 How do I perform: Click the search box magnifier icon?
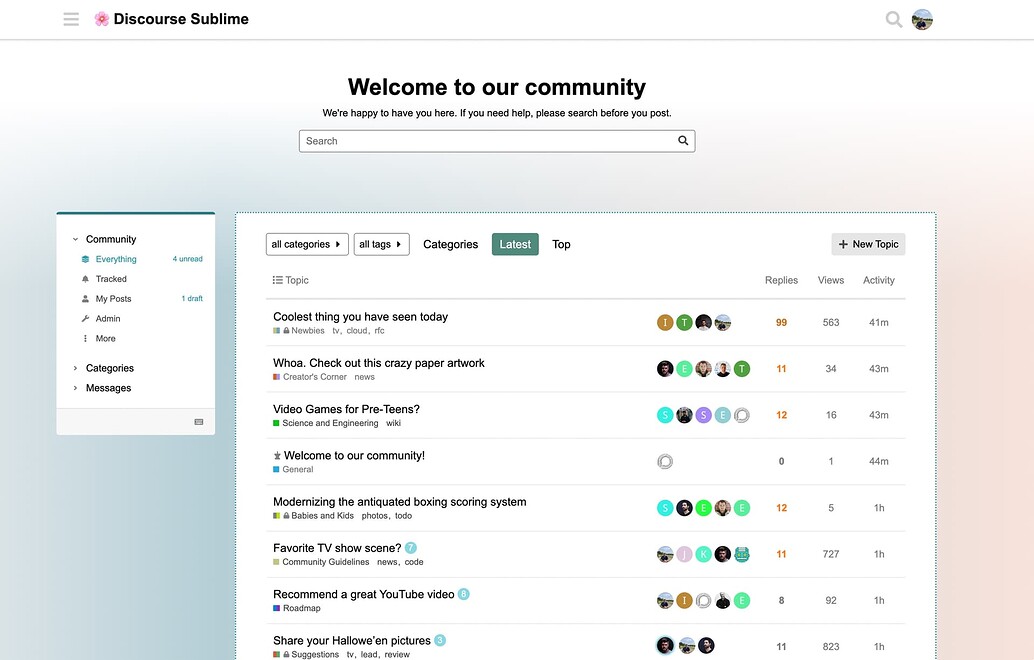683,141
